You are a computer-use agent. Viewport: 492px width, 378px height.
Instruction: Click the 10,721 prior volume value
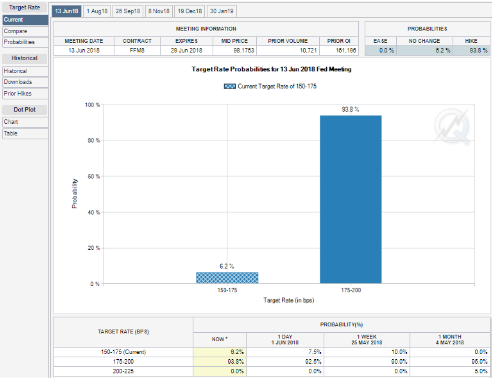pos(308,51)
